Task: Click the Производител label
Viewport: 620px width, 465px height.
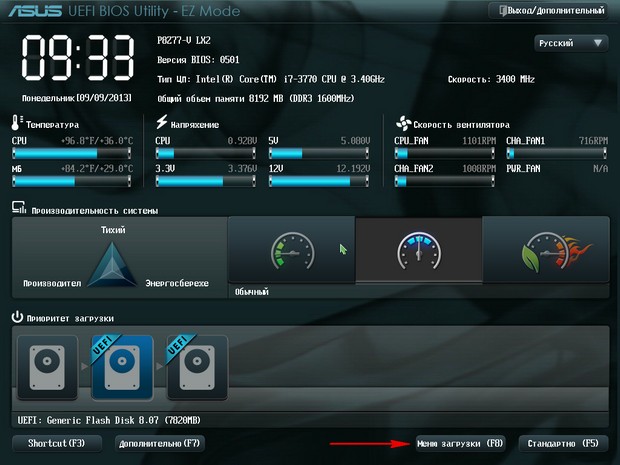Action: (x=52, y=283)
